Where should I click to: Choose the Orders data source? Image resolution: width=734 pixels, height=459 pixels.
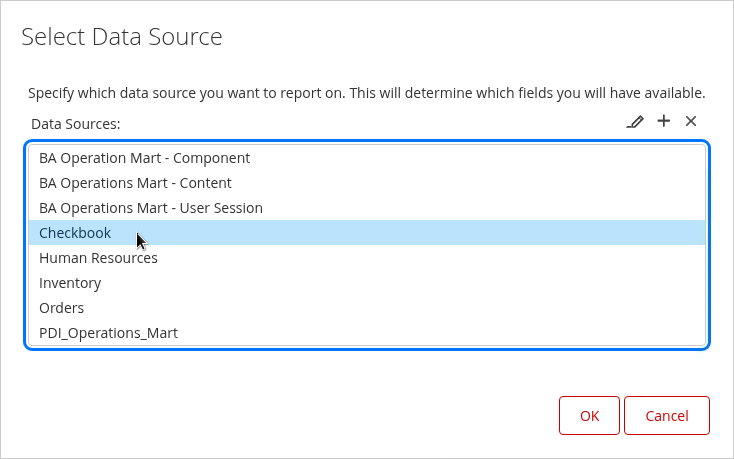coord(61,308)
